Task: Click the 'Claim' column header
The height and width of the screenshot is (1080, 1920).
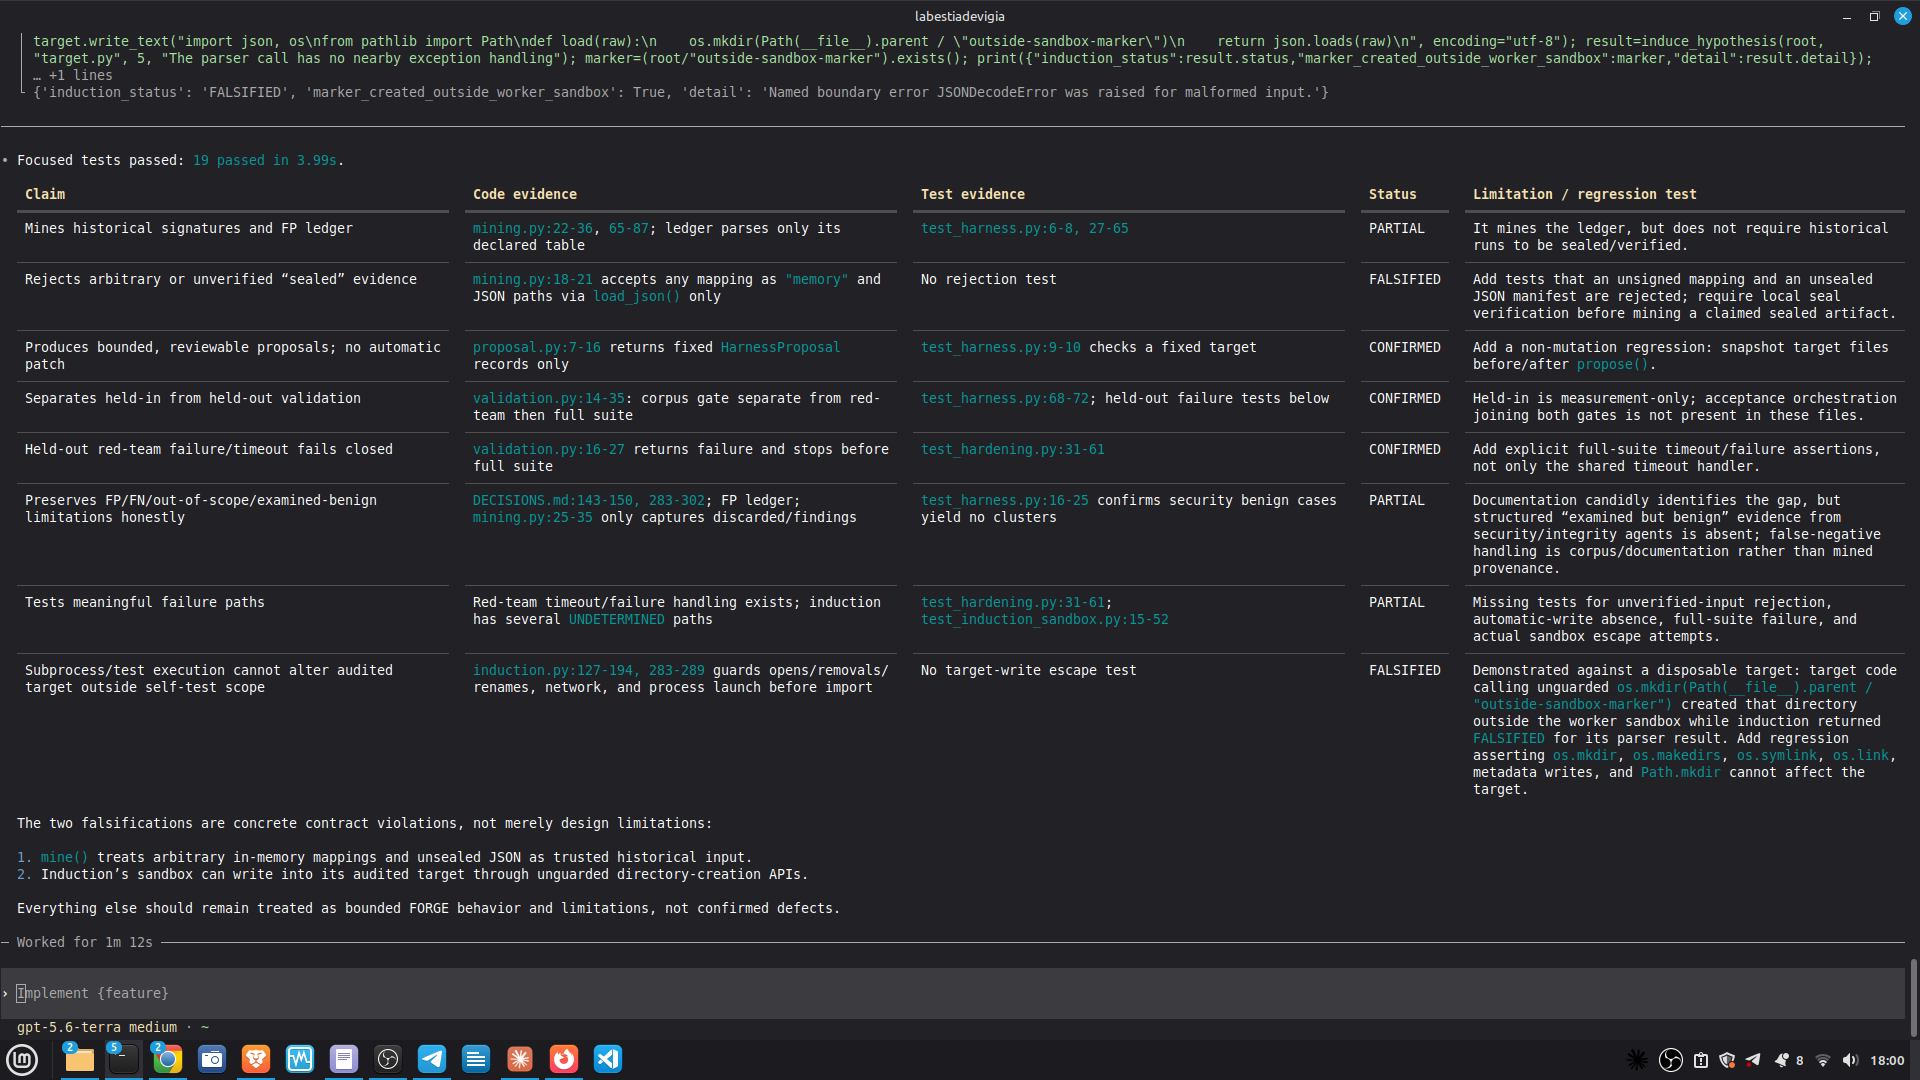Action: [x=45, y=194]
